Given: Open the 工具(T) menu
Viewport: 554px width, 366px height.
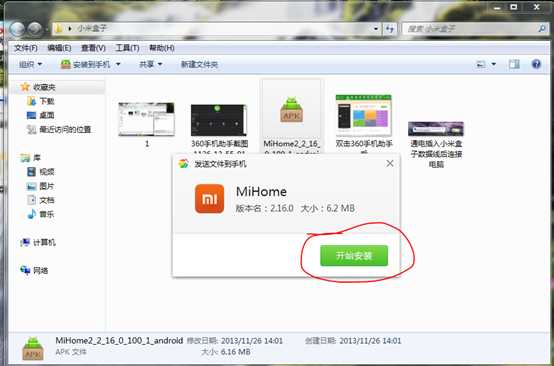Looking at the screenshot, I should pyautogui.click(x=127, y=48).
